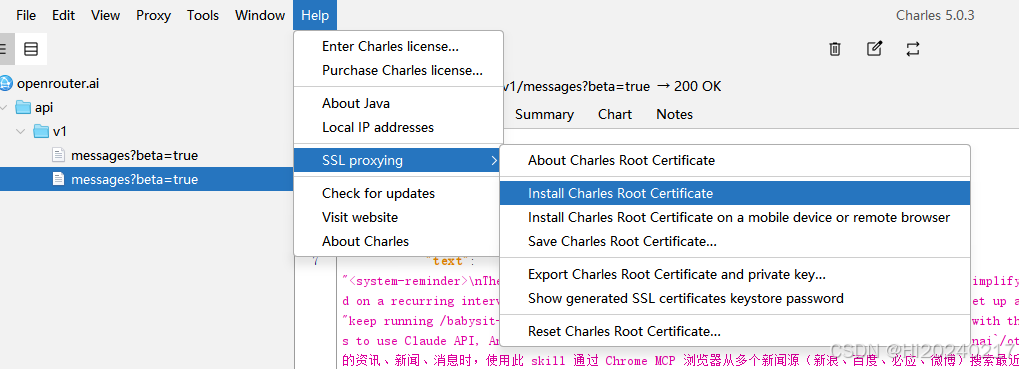Switch to the Summary tab
The height and width of the screenshot is (369, 1019).
(545, 114)
